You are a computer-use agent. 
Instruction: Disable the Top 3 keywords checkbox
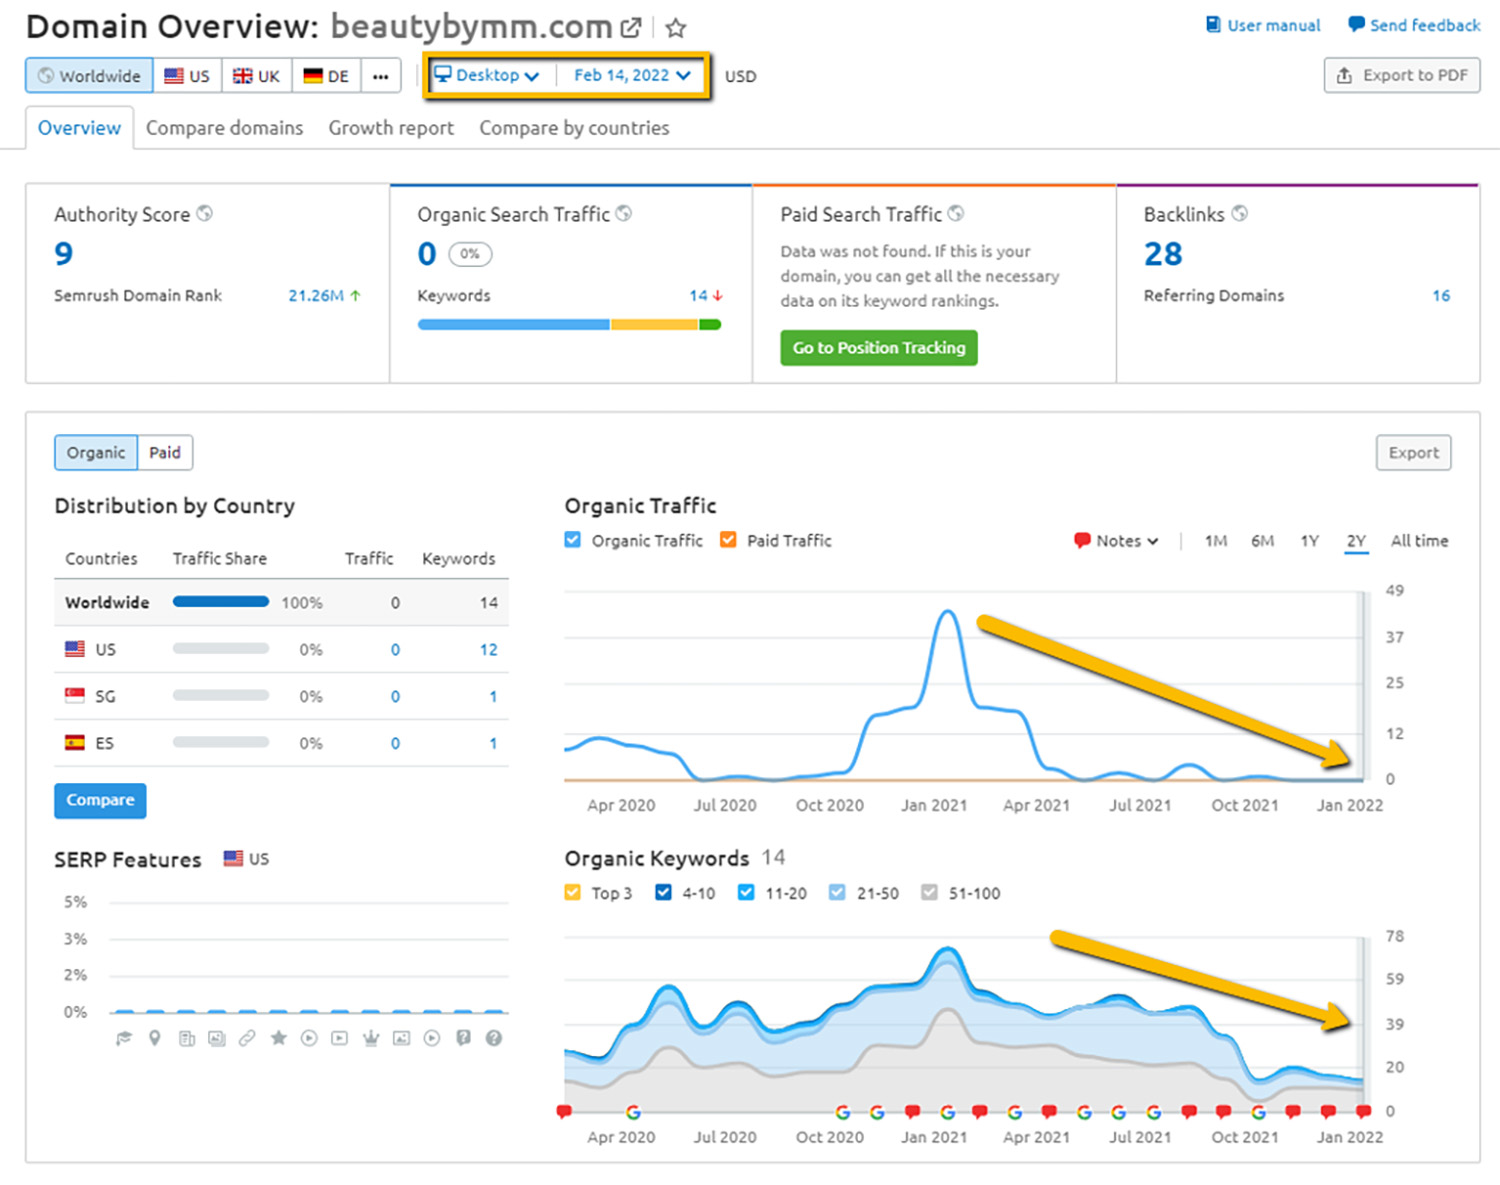[573, 892]
